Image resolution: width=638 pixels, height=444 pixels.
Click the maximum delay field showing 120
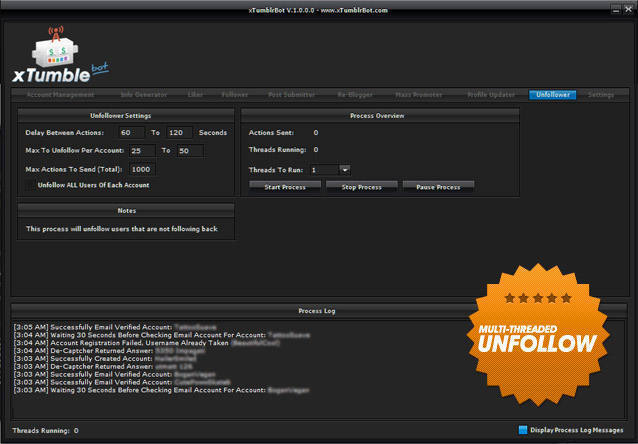[179, 133]
